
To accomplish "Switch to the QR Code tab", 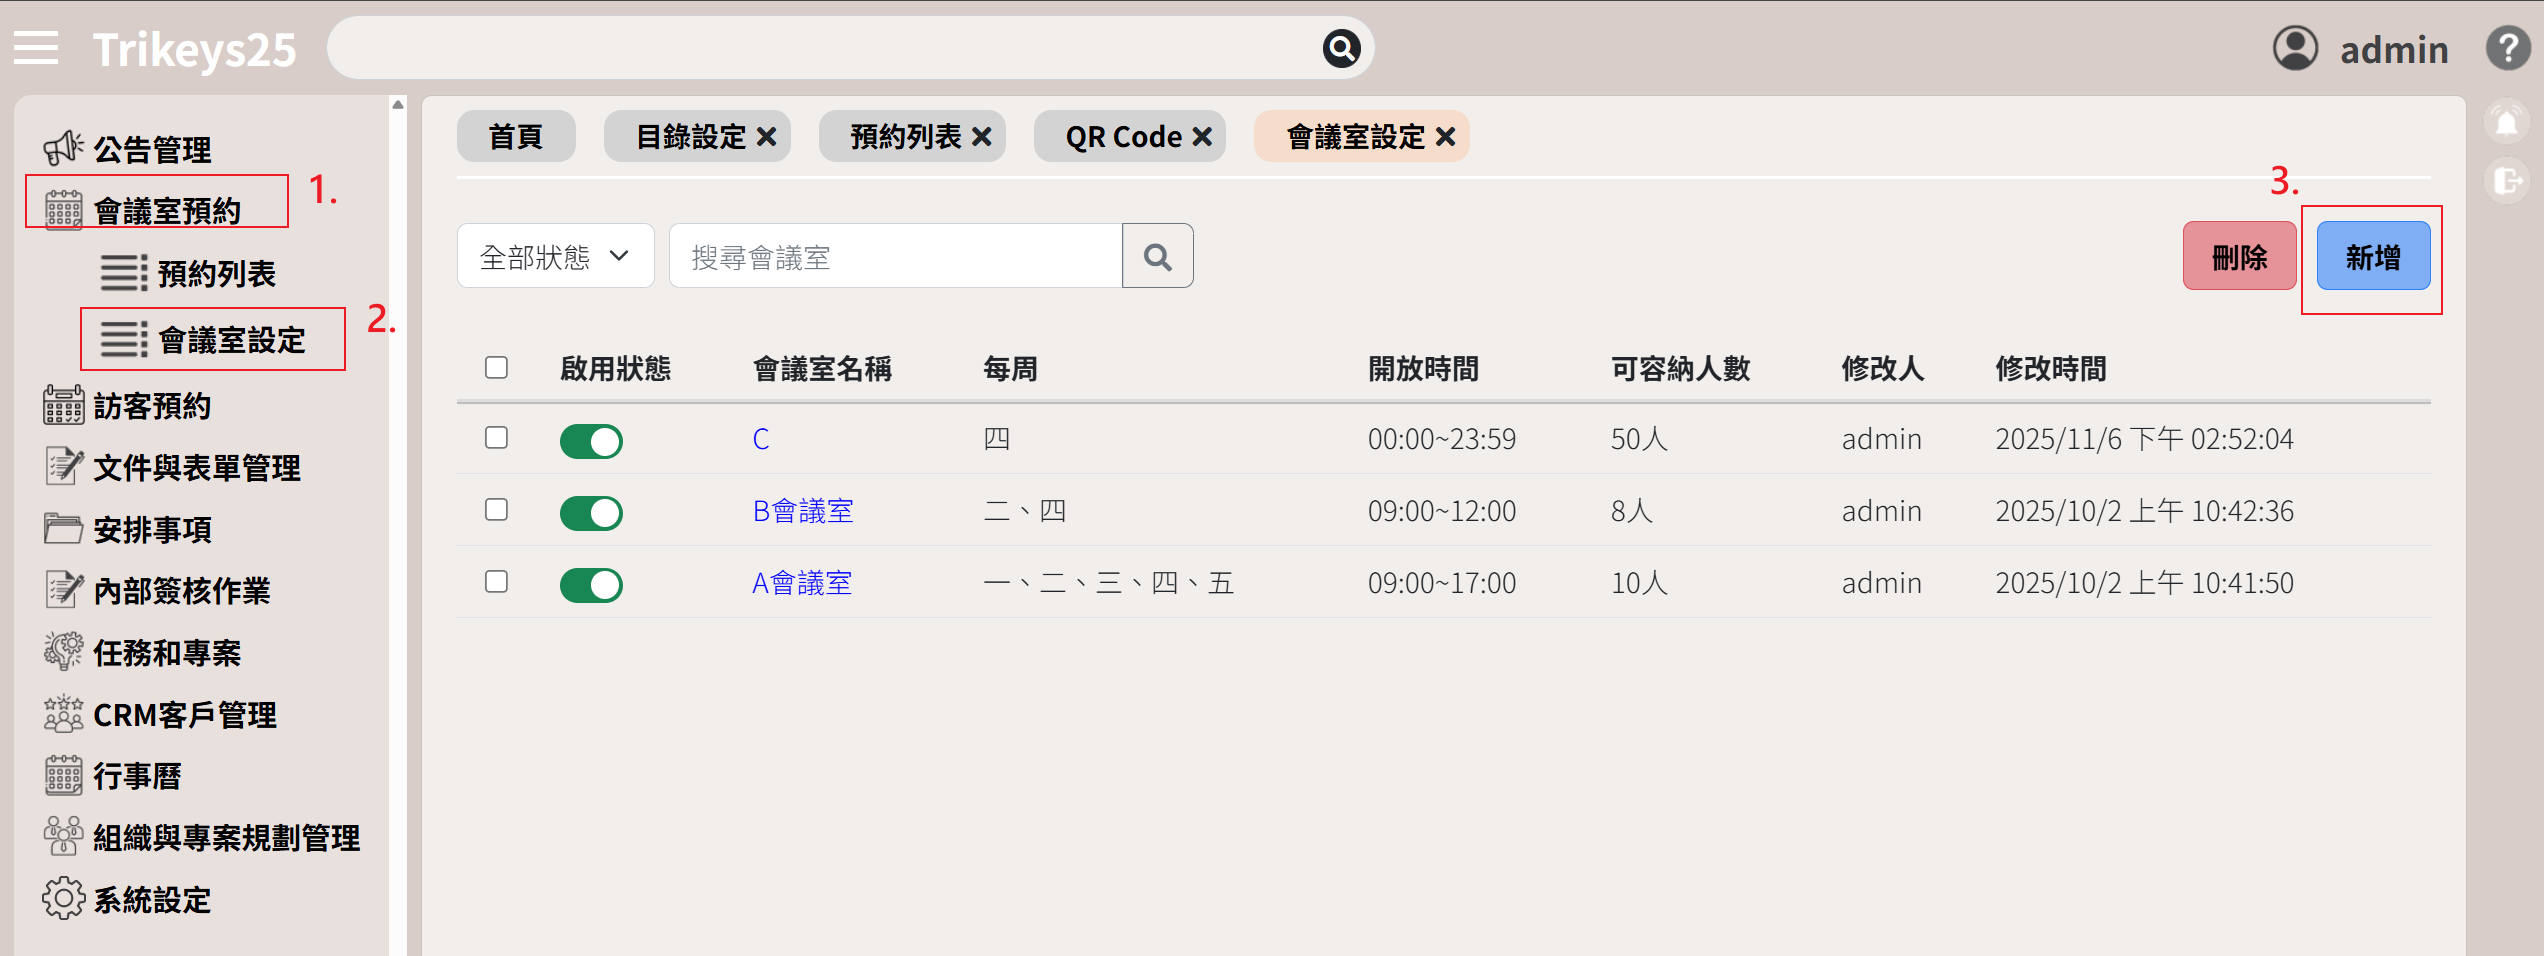I will [x=1123, y=137].
